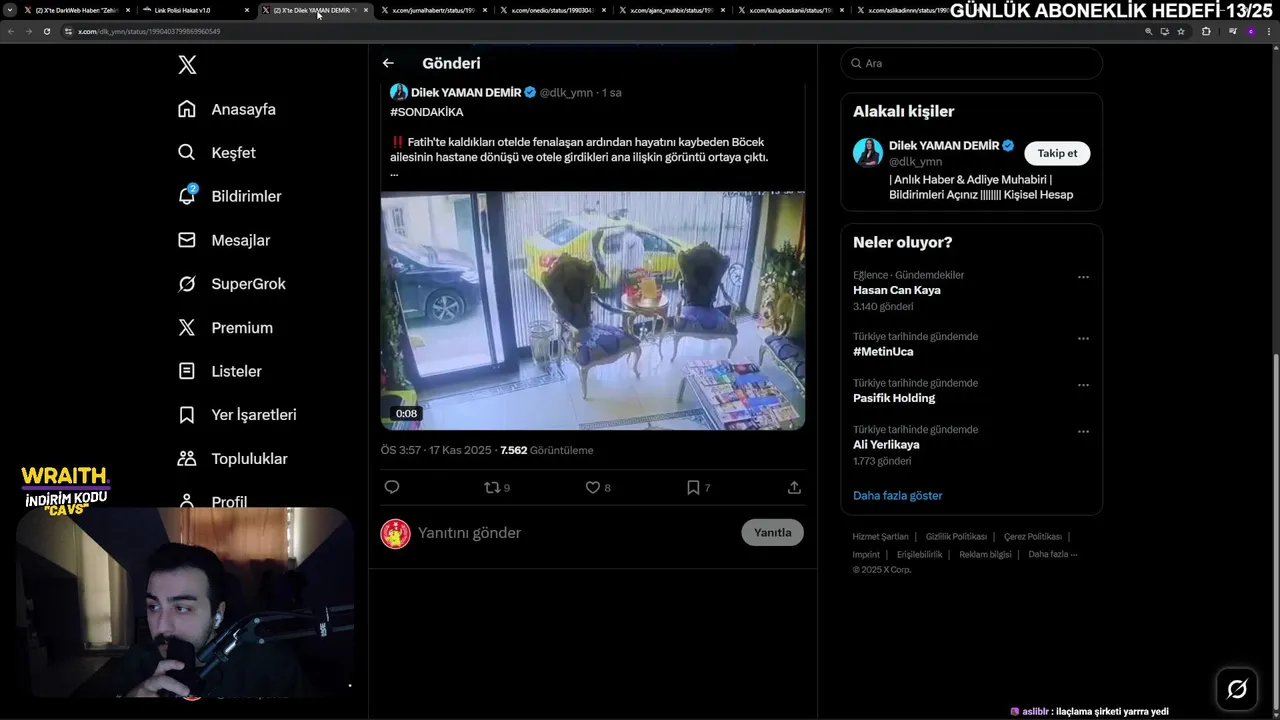This screenshot has width=1280, height=720.
Task: Click the X logo in sidebar
Action: (x=187, y=65)
